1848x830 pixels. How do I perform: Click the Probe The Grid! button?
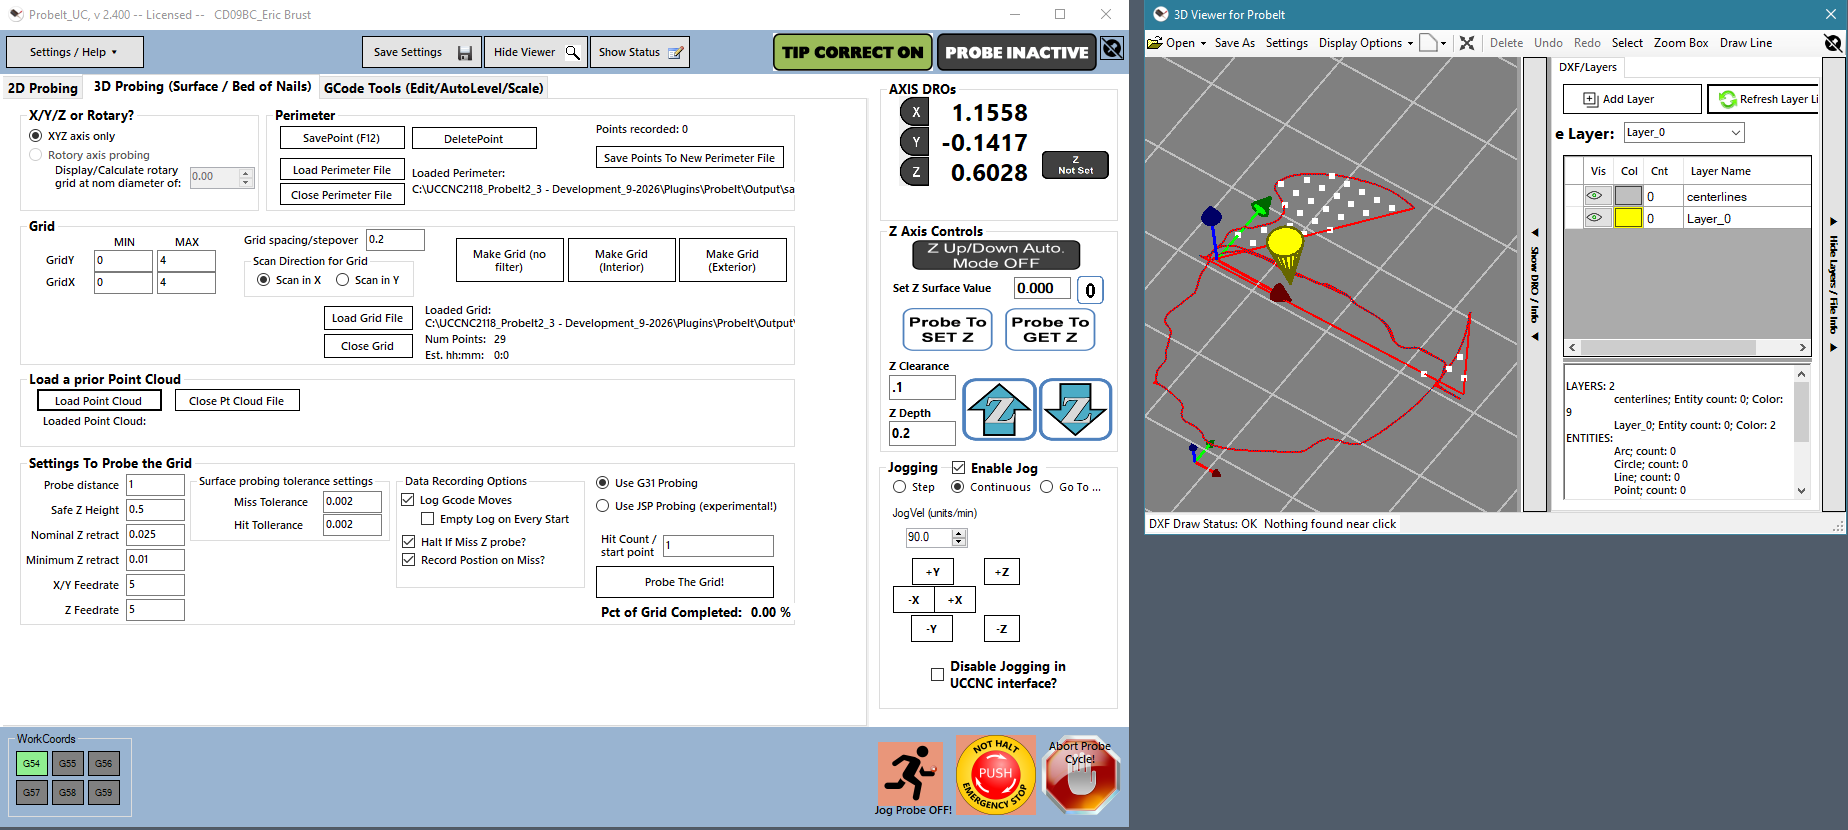click(x=685, y=582)
